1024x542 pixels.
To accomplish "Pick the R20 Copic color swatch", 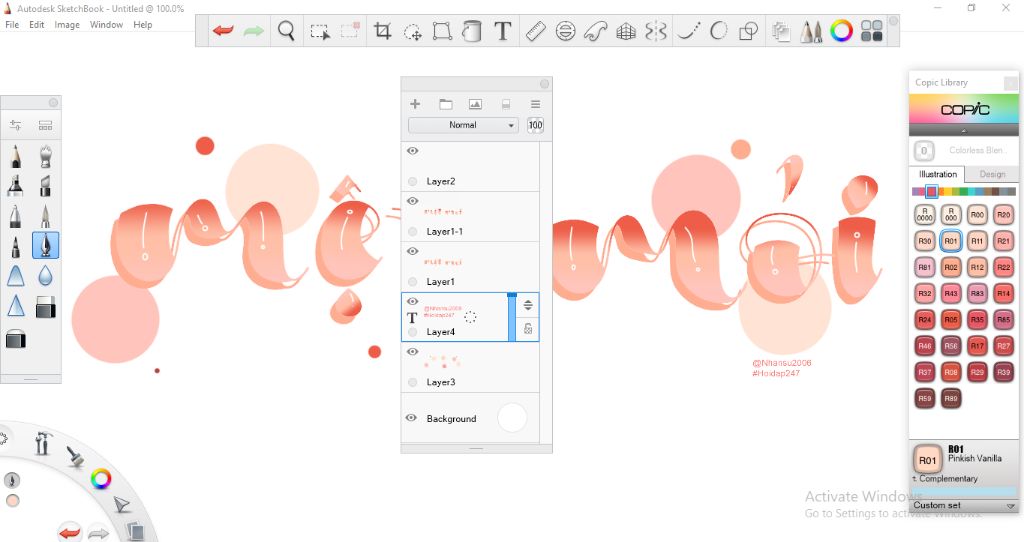I will coord(1003,215).
